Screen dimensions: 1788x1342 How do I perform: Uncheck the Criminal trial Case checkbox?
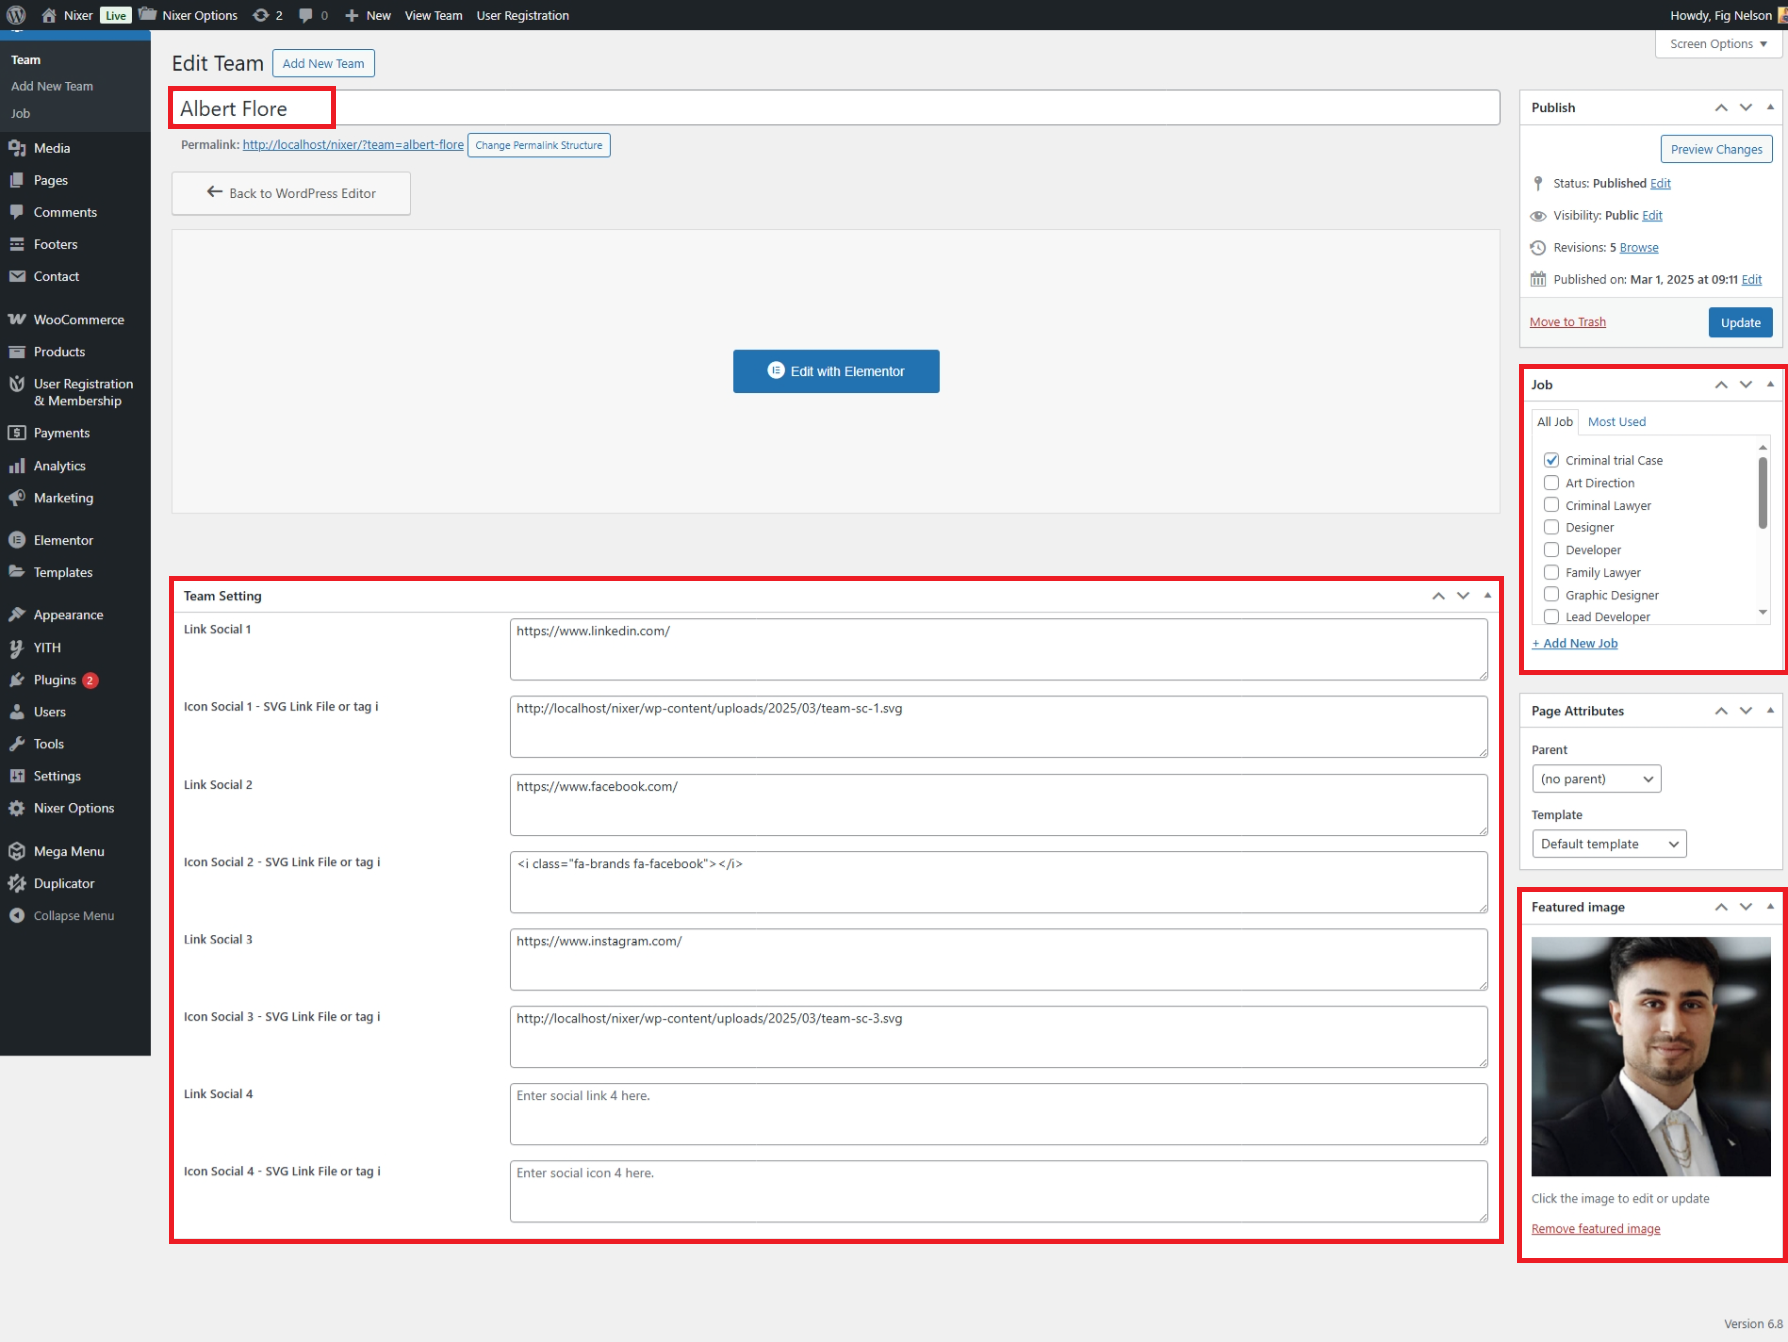[1551, 460]
